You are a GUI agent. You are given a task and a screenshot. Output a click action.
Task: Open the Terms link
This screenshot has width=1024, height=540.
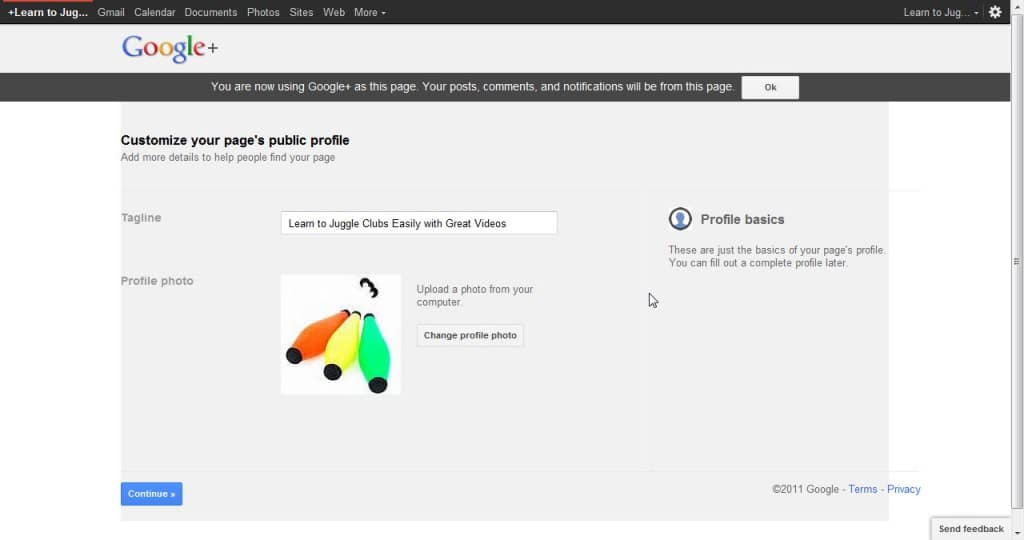(863, 489)
